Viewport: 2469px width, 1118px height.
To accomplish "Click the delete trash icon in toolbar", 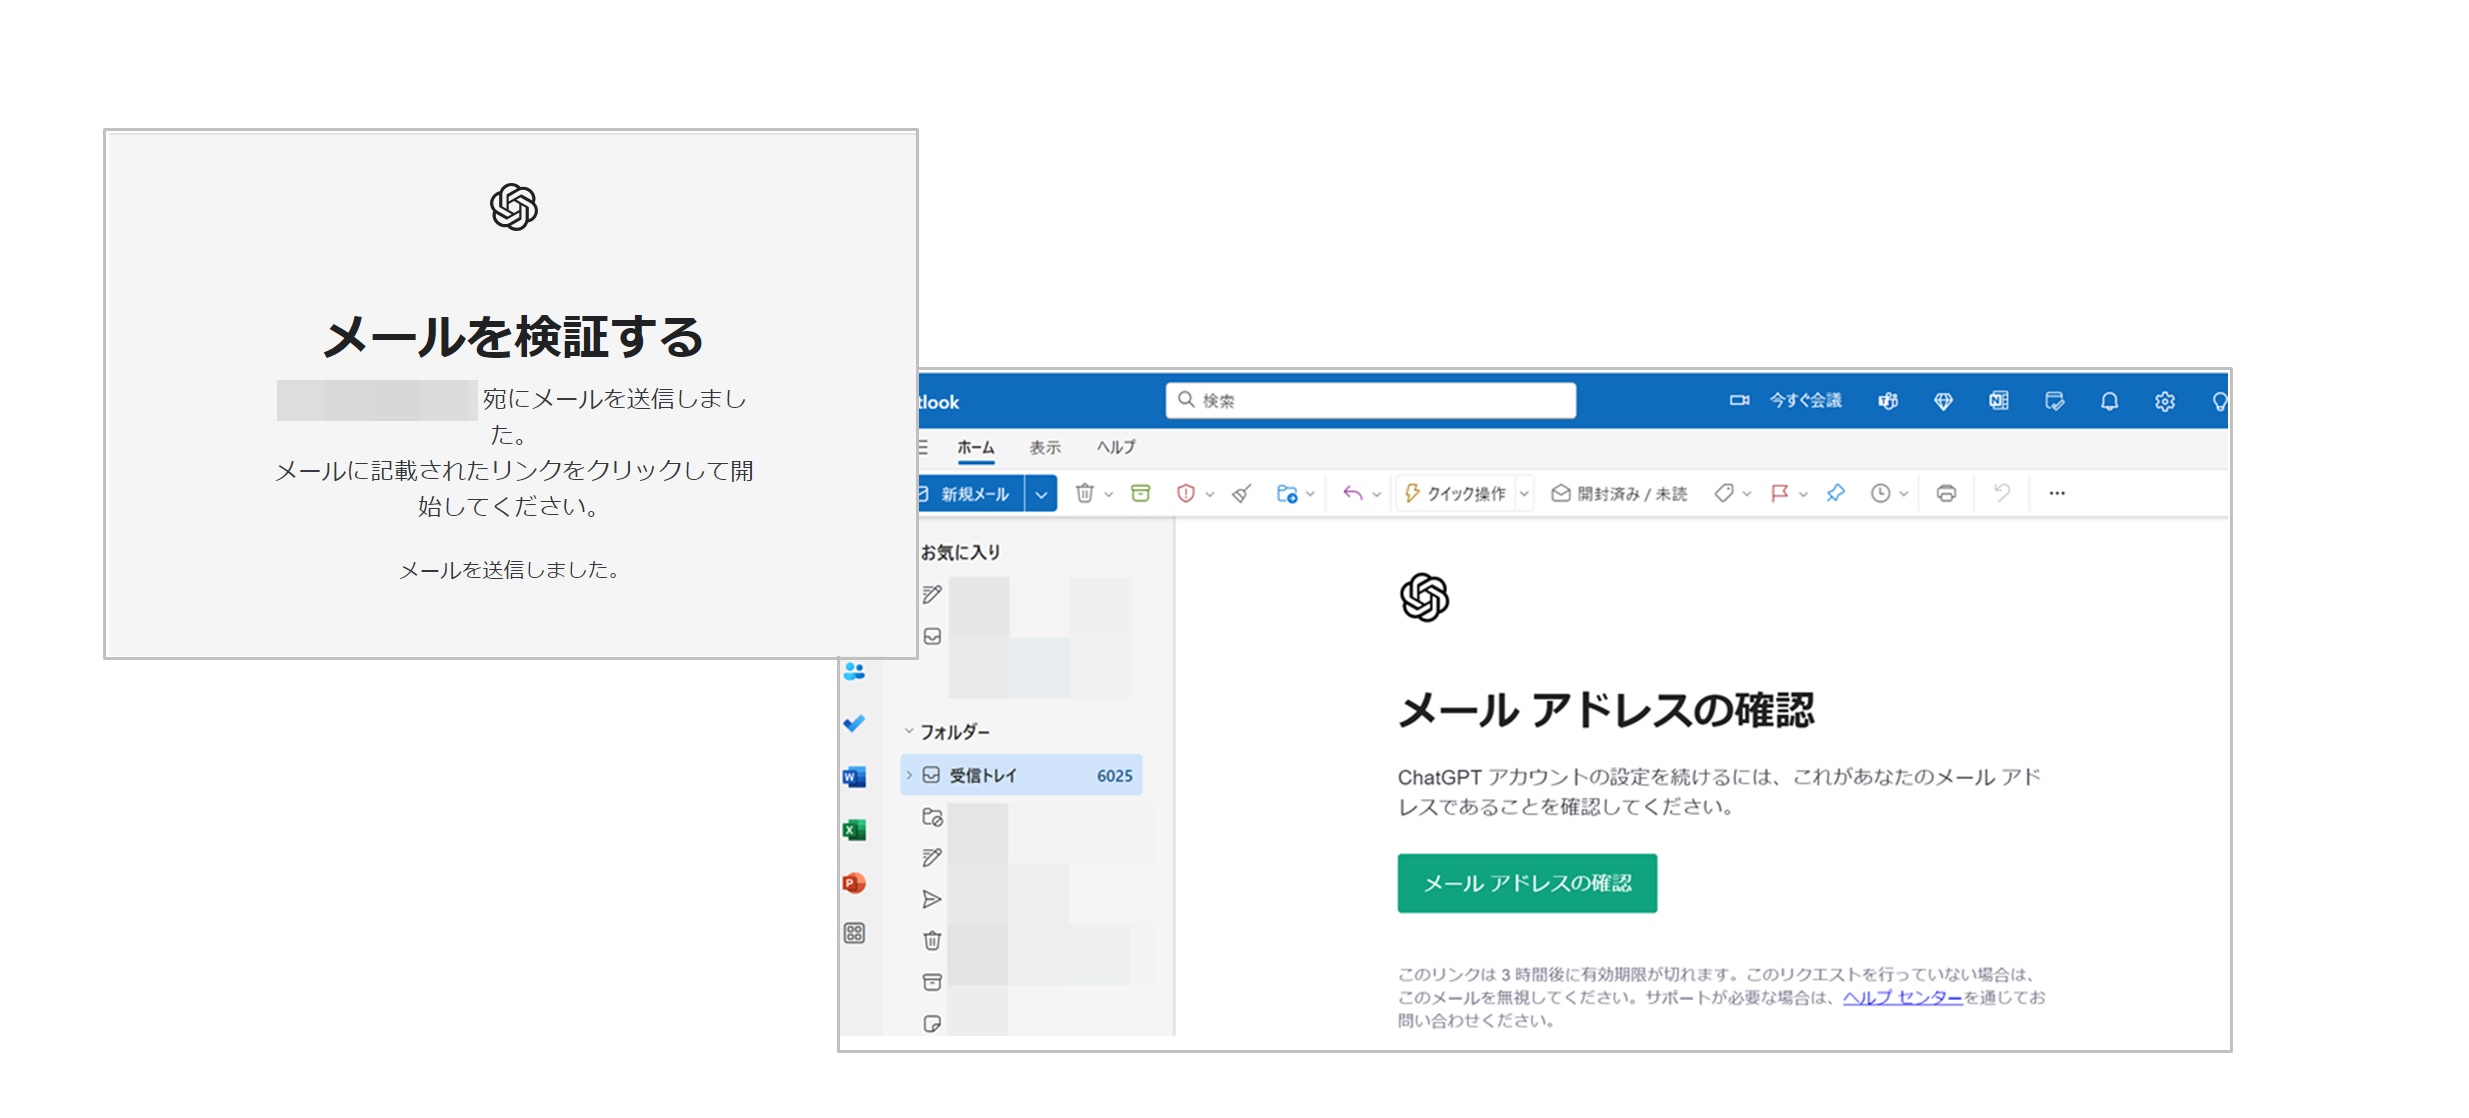I will (x=1084, y=493).
